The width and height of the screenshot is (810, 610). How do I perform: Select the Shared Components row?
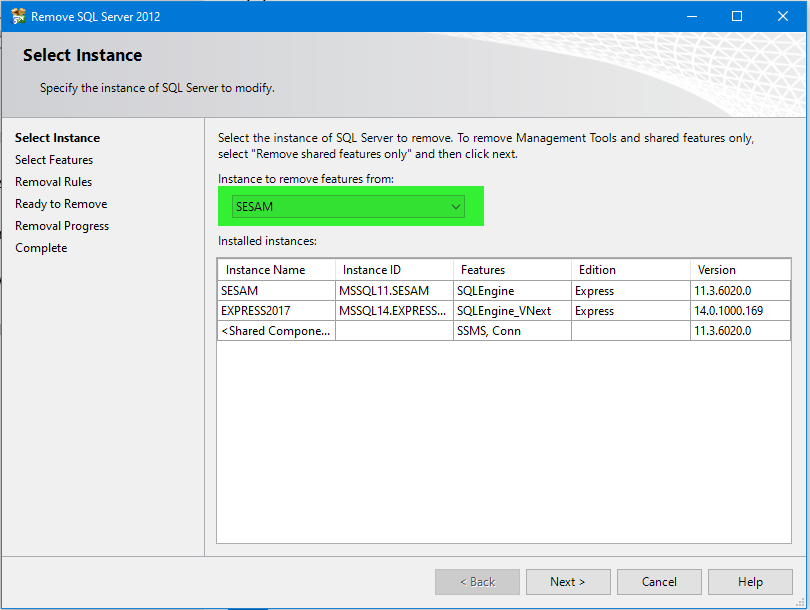coord(276,331)
